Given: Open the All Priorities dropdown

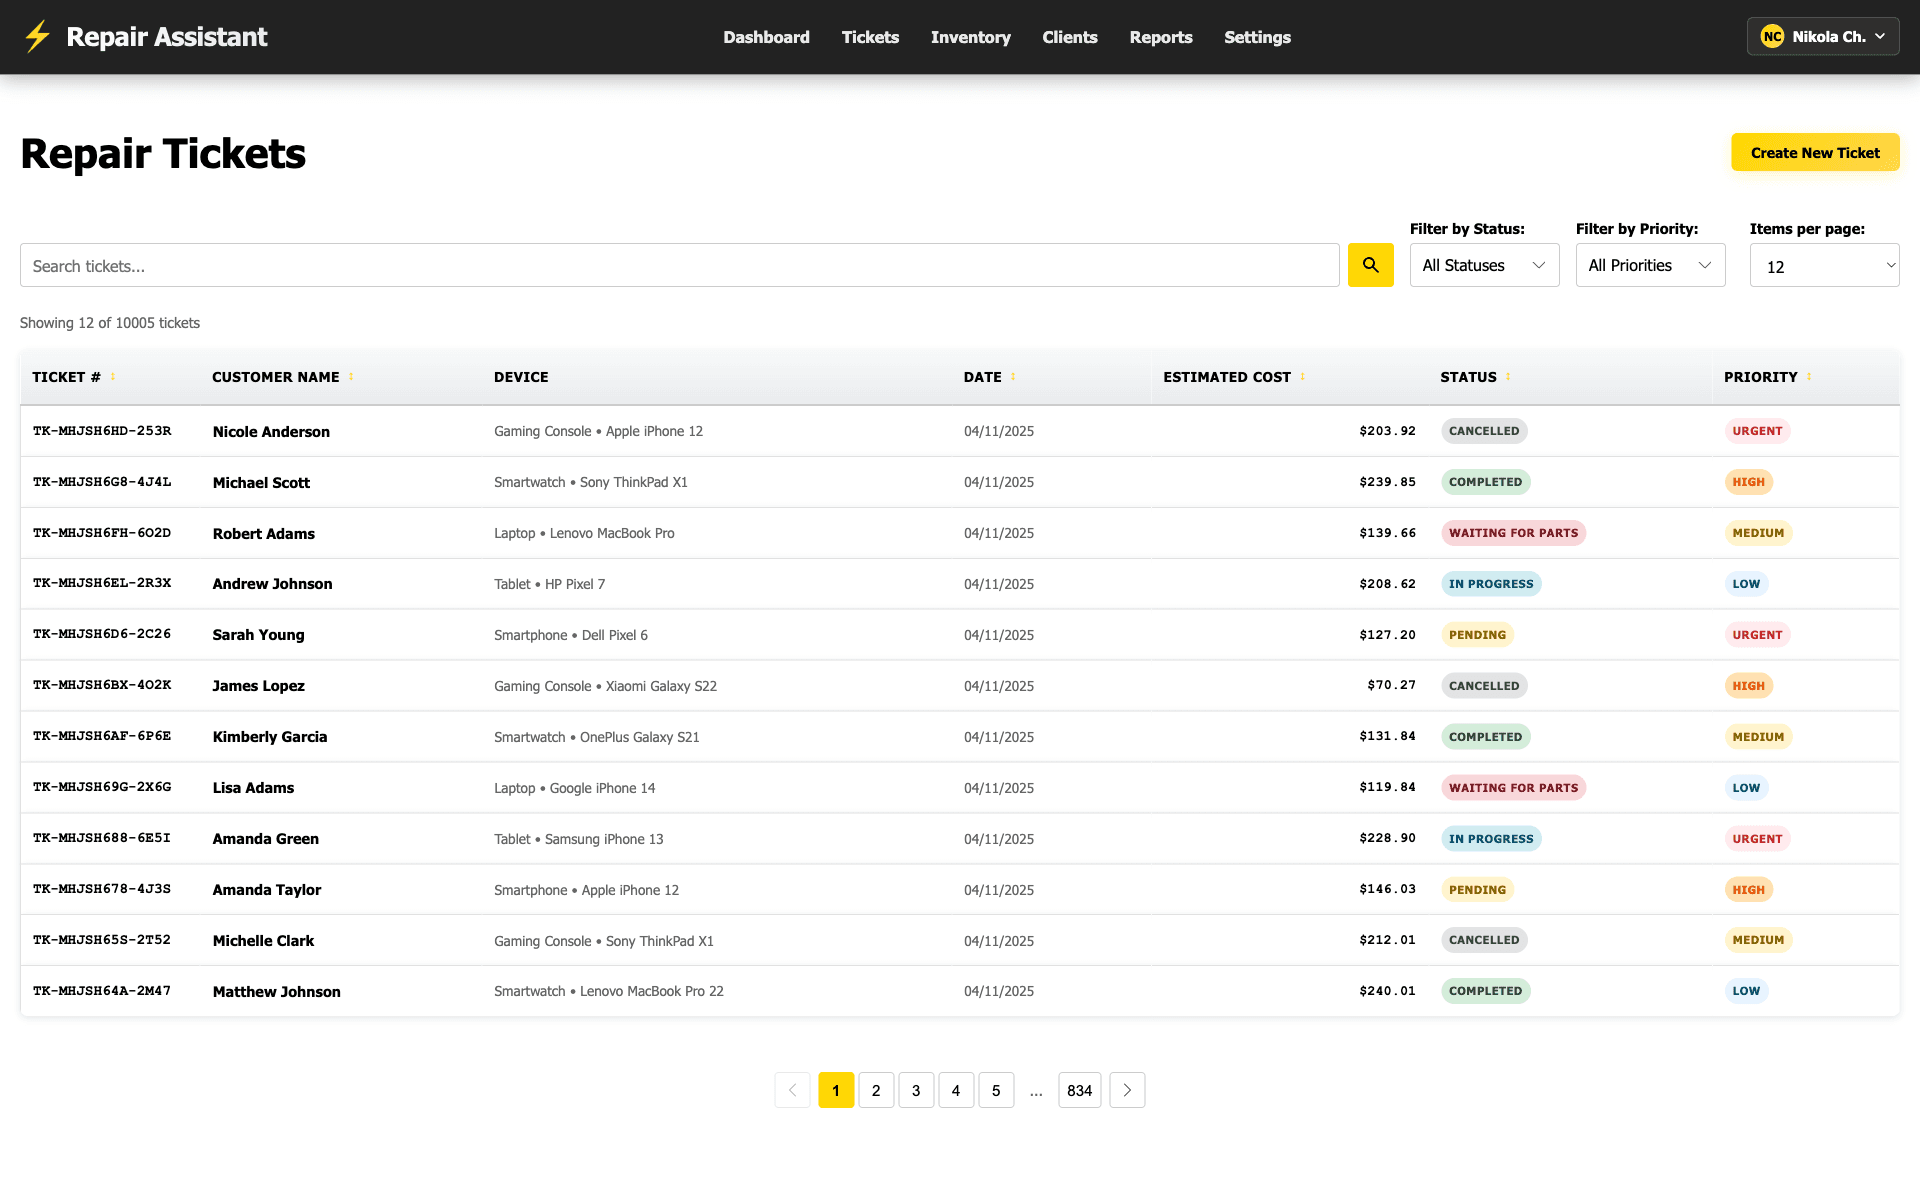Looking at the screenshot, I should tap(1650, 265).
